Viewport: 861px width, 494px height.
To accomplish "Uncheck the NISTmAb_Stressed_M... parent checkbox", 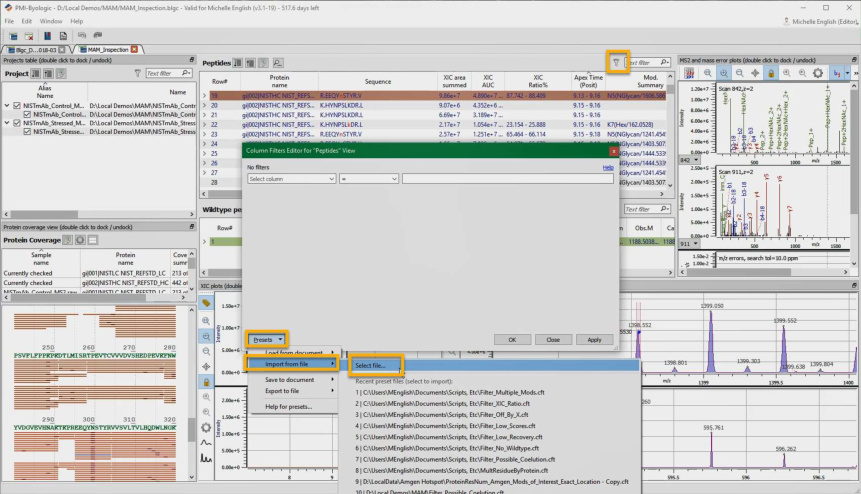I will (x=17, y=123).
